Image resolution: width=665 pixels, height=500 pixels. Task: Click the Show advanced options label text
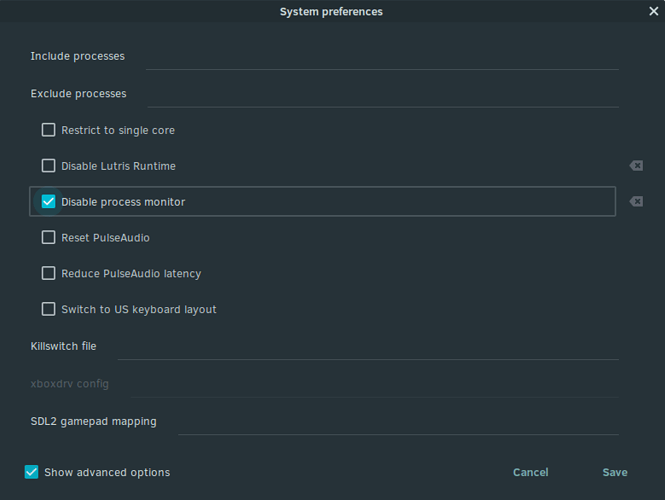point(107,472)
